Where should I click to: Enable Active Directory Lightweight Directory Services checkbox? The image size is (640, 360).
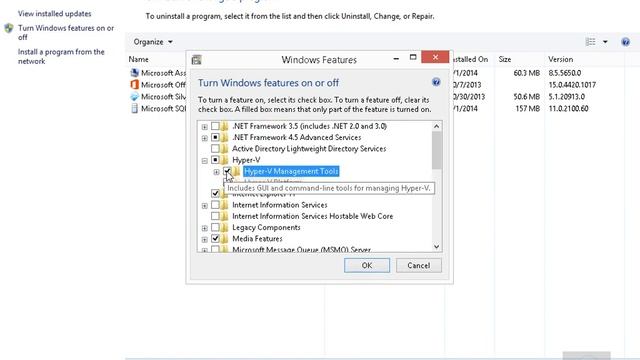pos(215,149)
